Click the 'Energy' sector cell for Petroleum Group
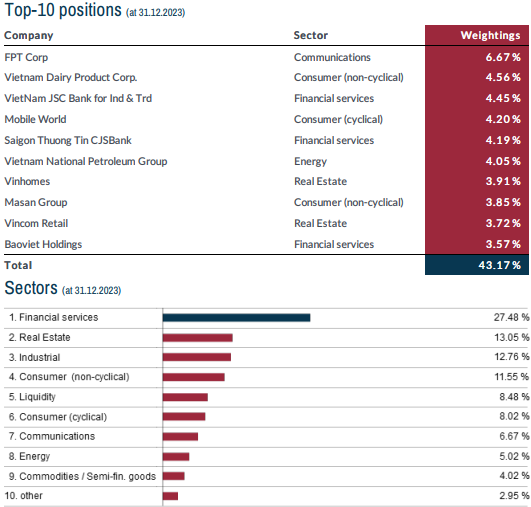 [x=310, y=162]
